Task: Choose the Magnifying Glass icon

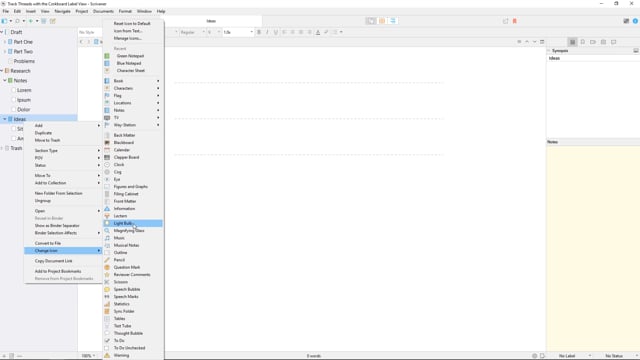Action: (133, 231)
